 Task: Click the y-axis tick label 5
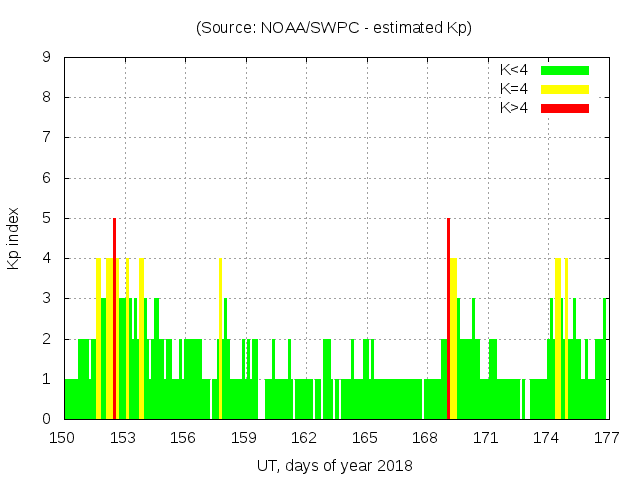(47, 218)
